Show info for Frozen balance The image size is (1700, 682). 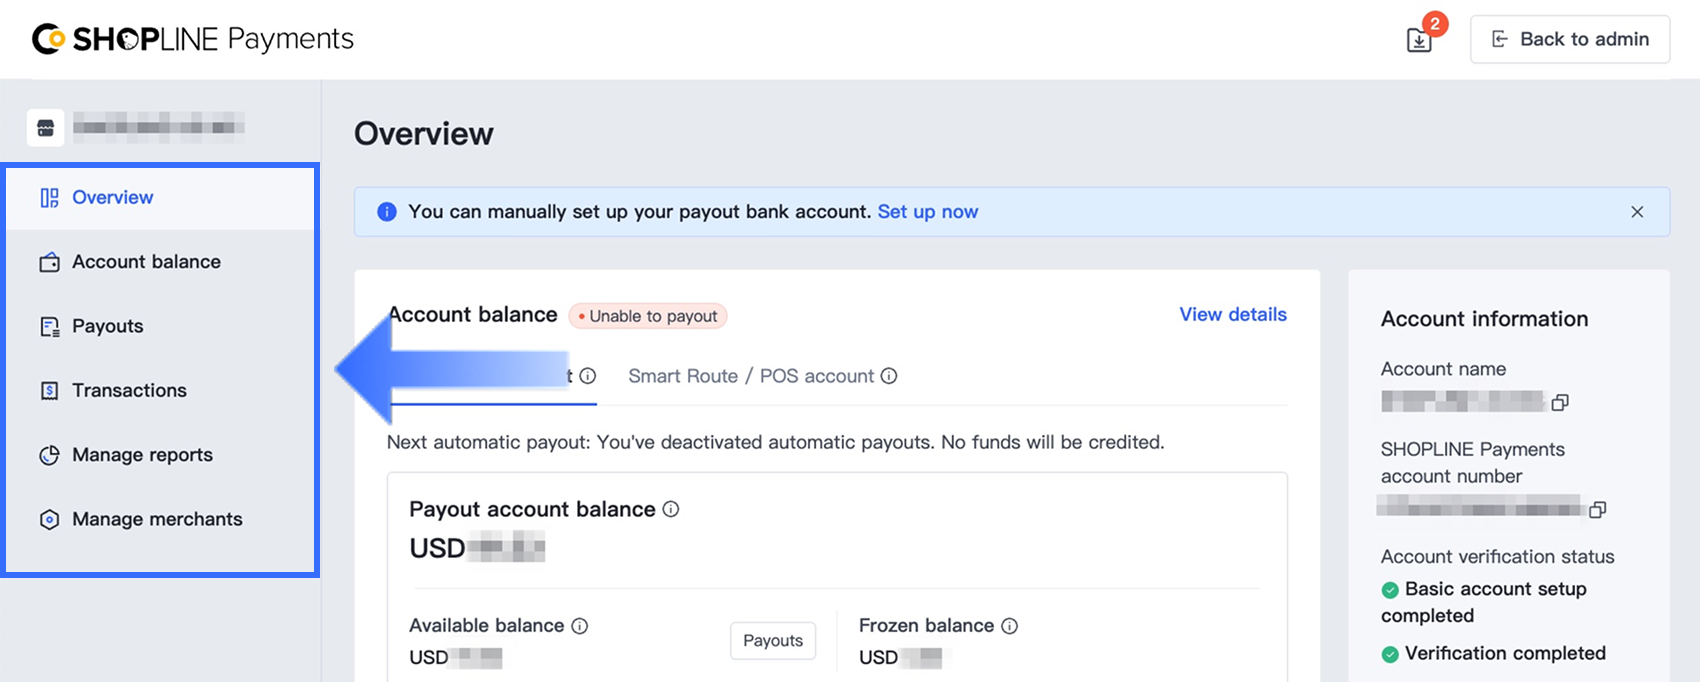tap(1010, 626)
